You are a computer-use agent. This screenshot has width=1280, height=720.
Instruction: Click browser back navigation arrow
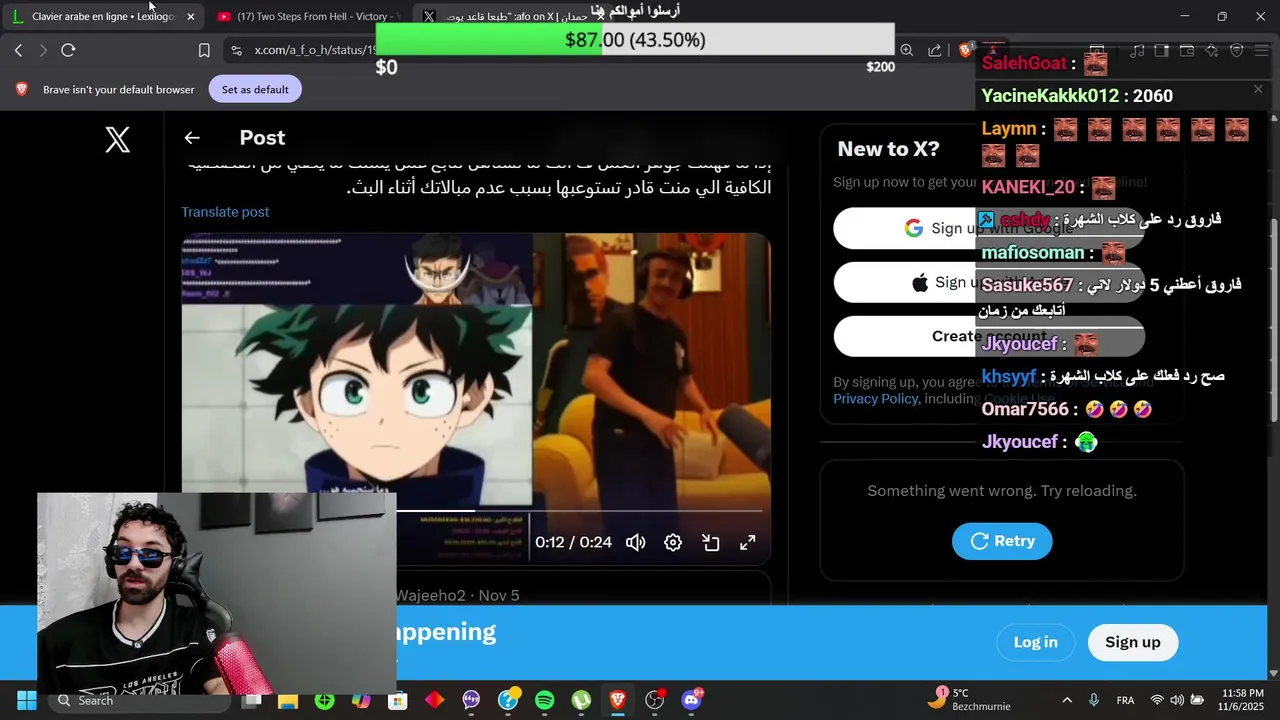pyautogui.click(x=18, y=50)
